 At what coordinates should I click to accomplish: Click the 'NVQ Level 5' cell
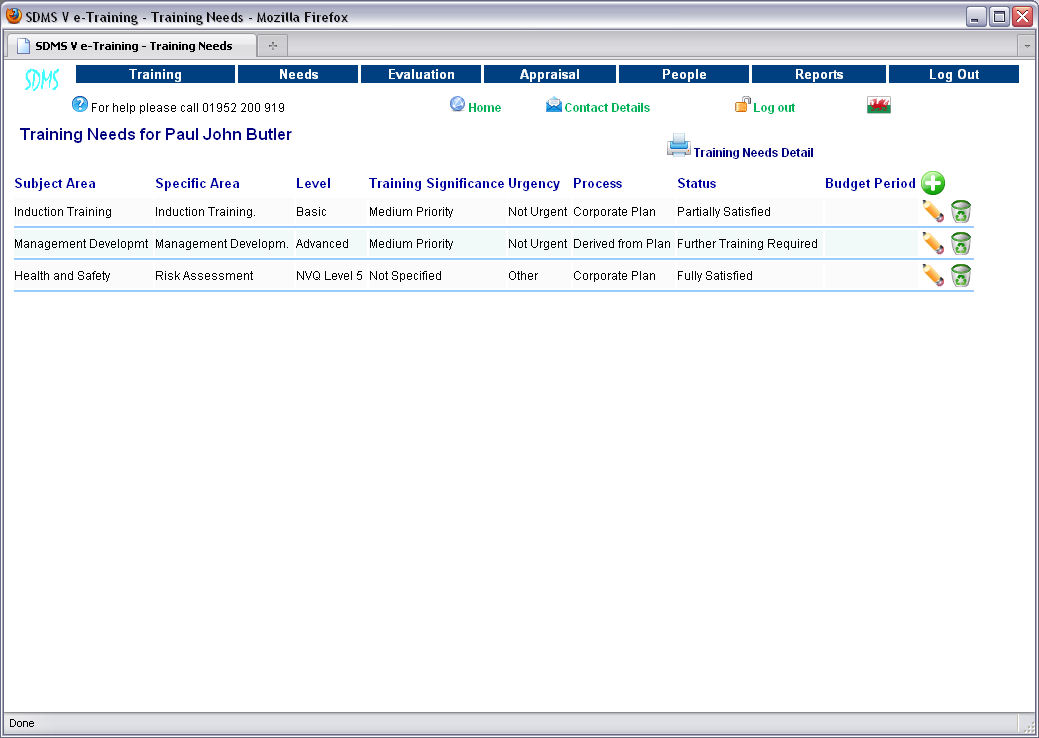click(x=329, y=276)
